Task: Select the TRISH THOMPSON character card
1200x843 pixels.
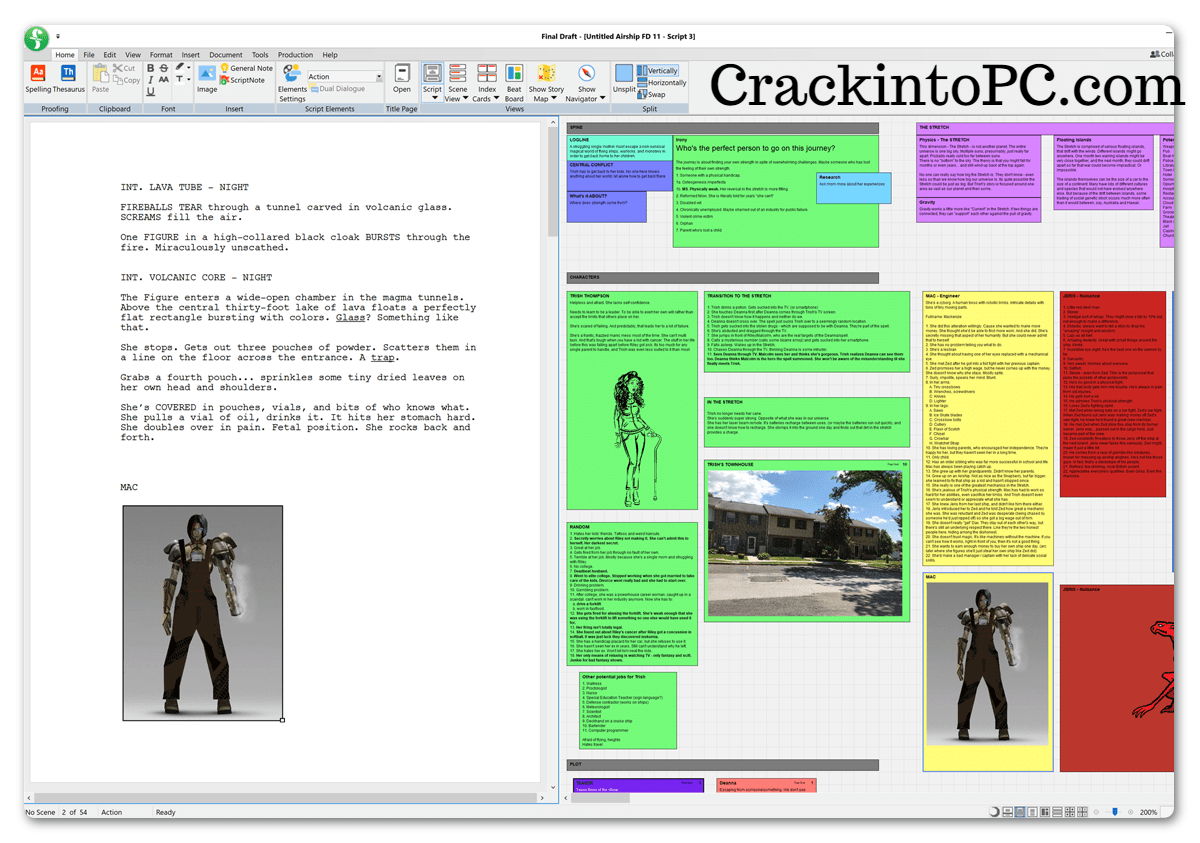Action: coord(633,400)
